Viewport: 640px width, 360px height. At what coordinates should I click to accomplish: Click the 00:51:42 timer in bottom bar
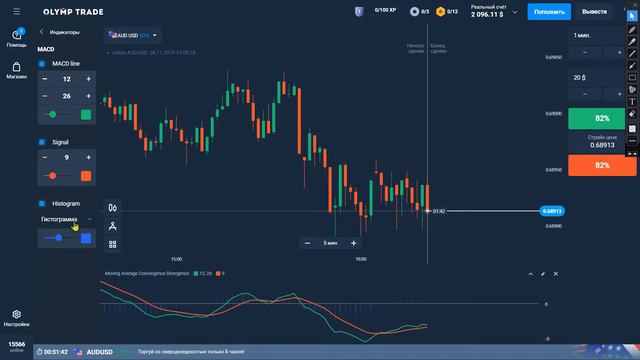[x=56, y=352]
